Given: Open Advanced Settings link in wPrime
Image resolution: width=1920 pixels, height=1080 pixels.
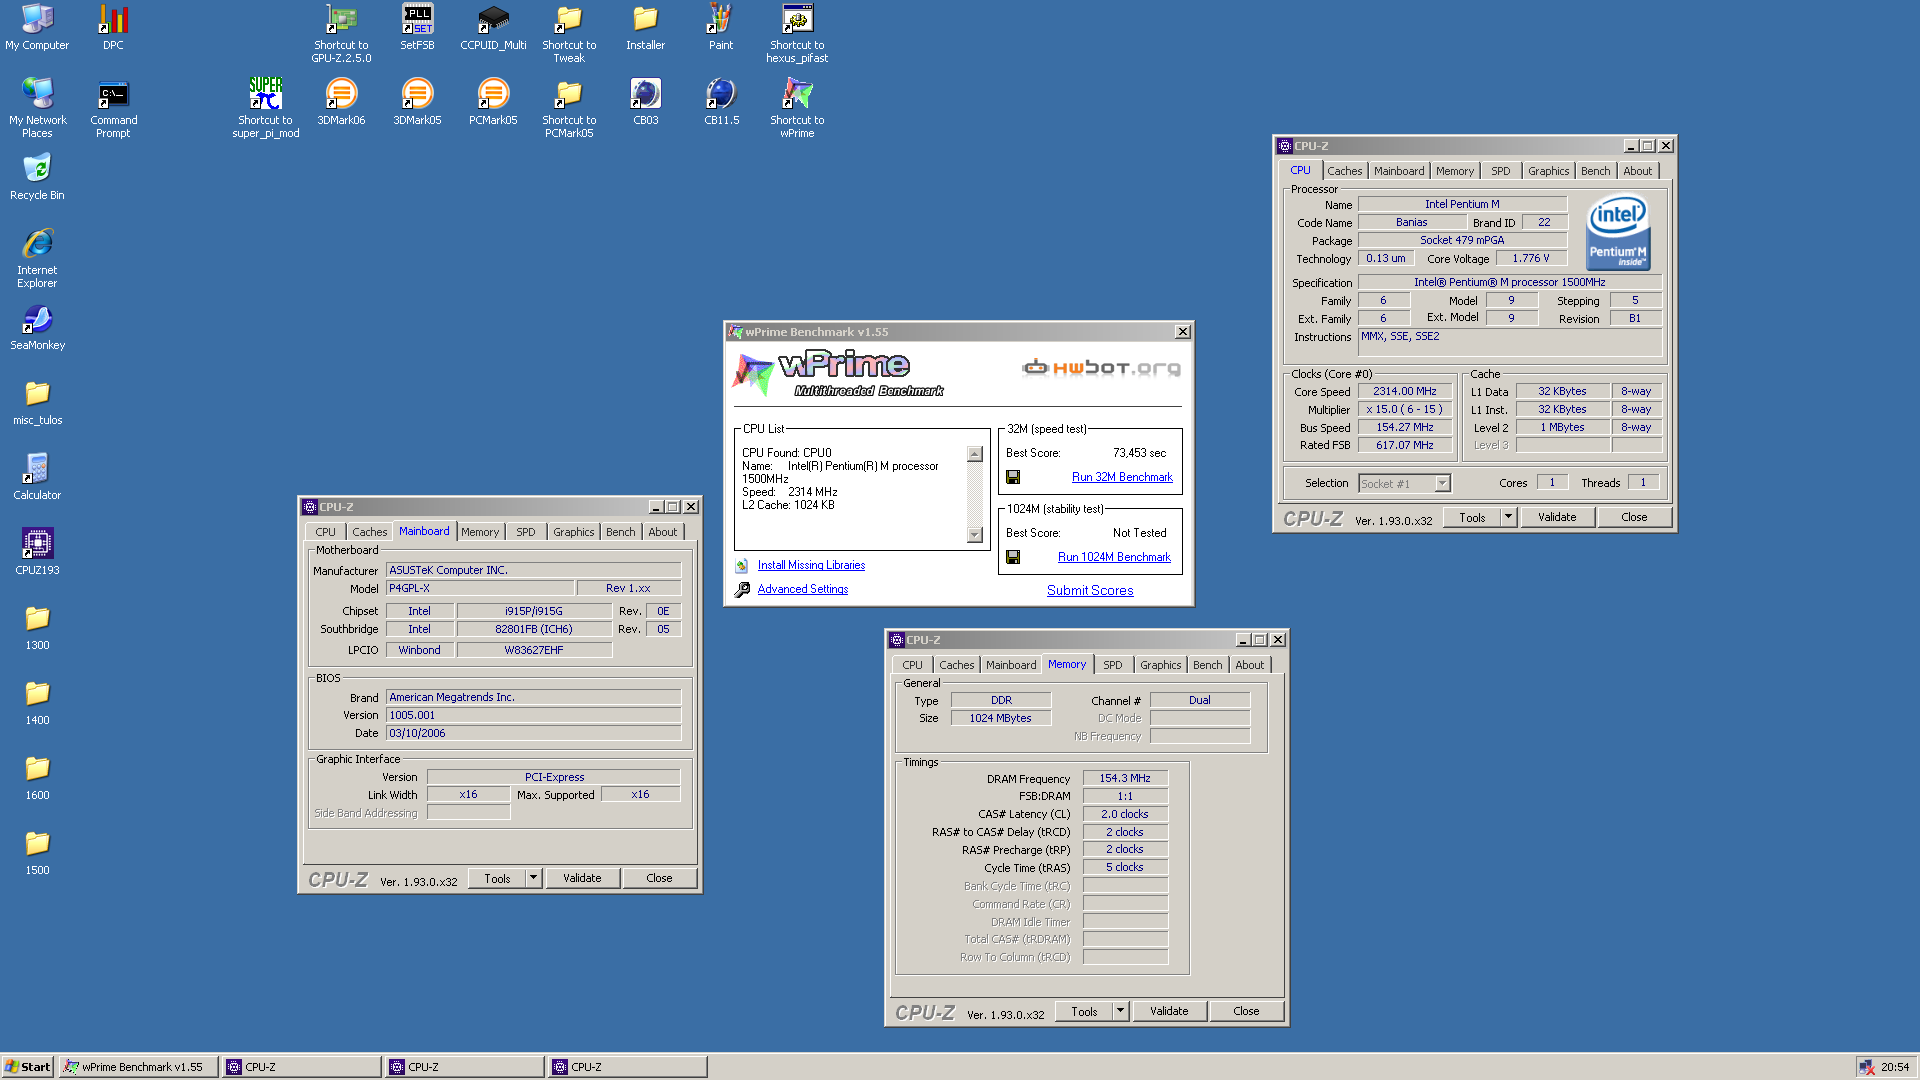Looking at the screenshot, I should [x=802, y=589].
